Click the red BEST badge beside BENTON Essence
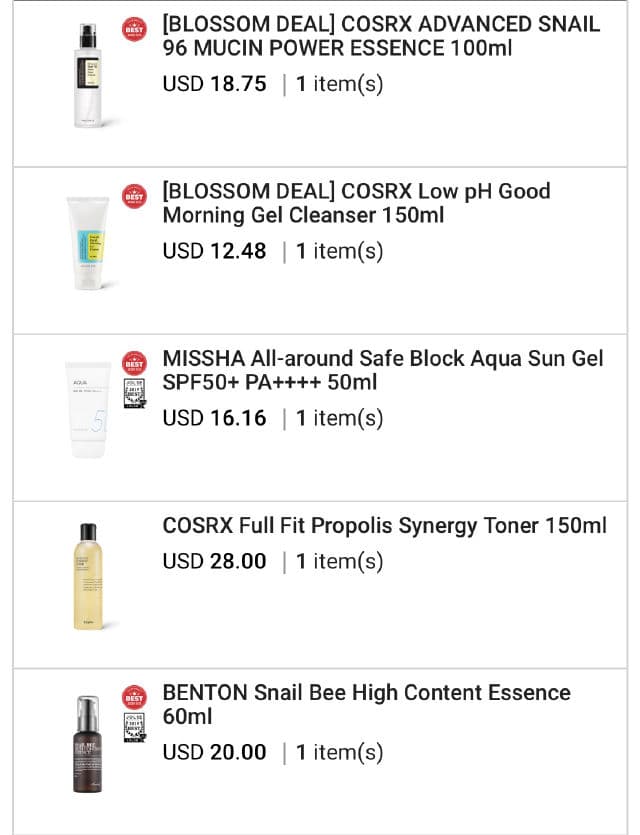Screen dimensions: 640x835 coord(133,697)
